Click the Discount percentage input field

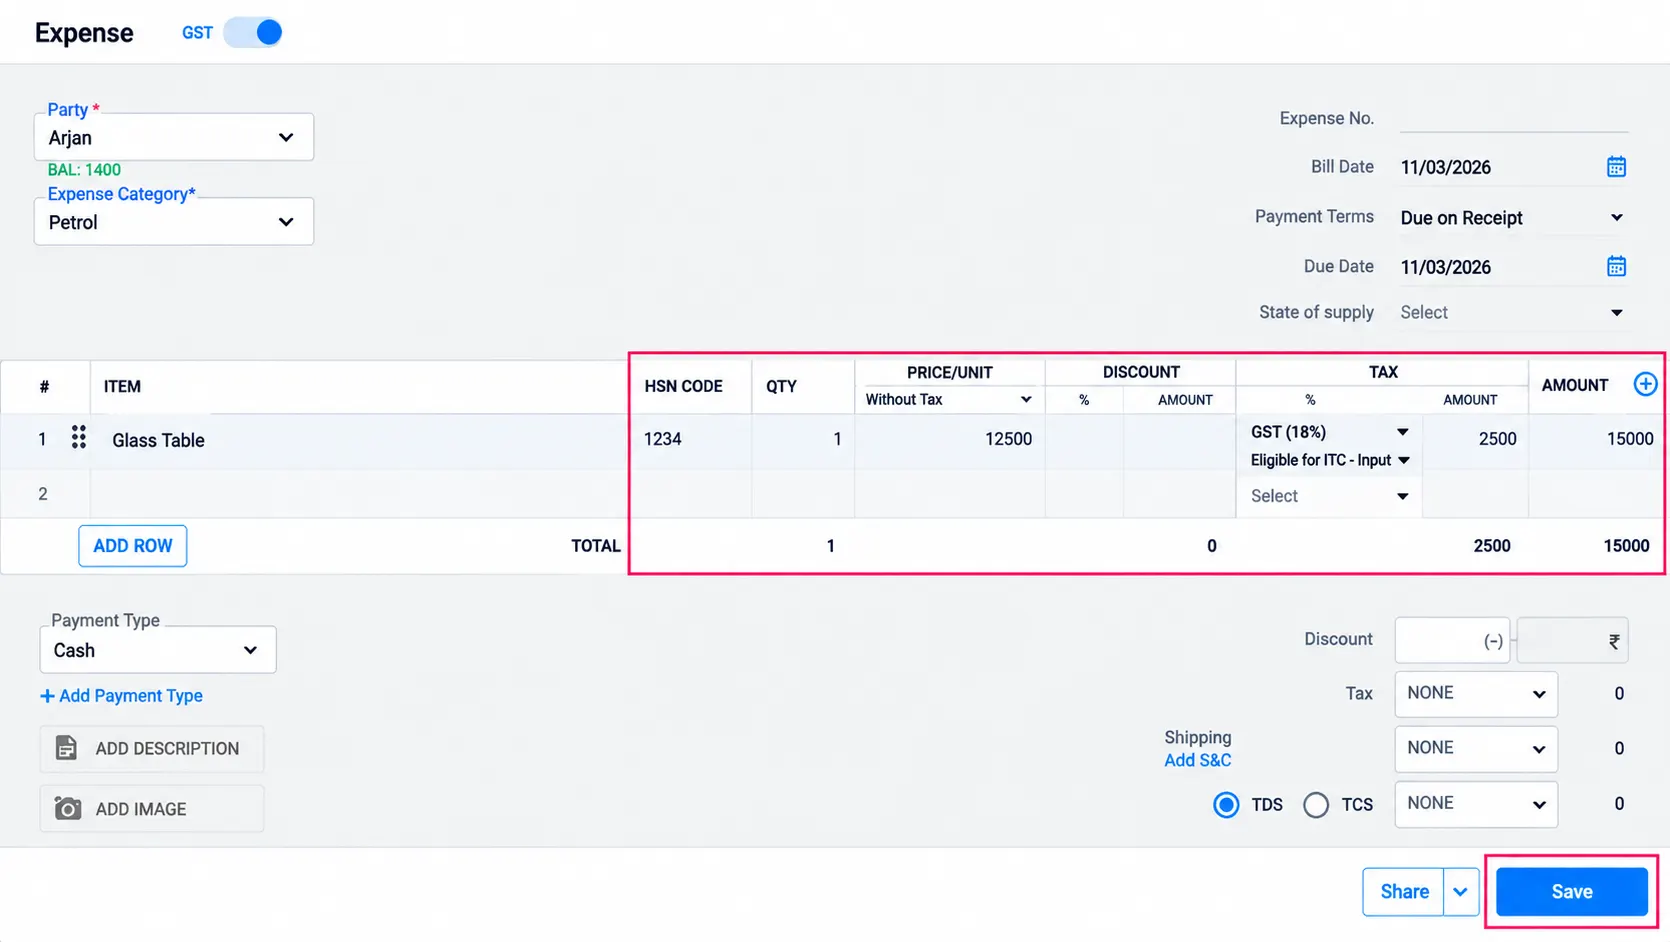(1452, 641)
